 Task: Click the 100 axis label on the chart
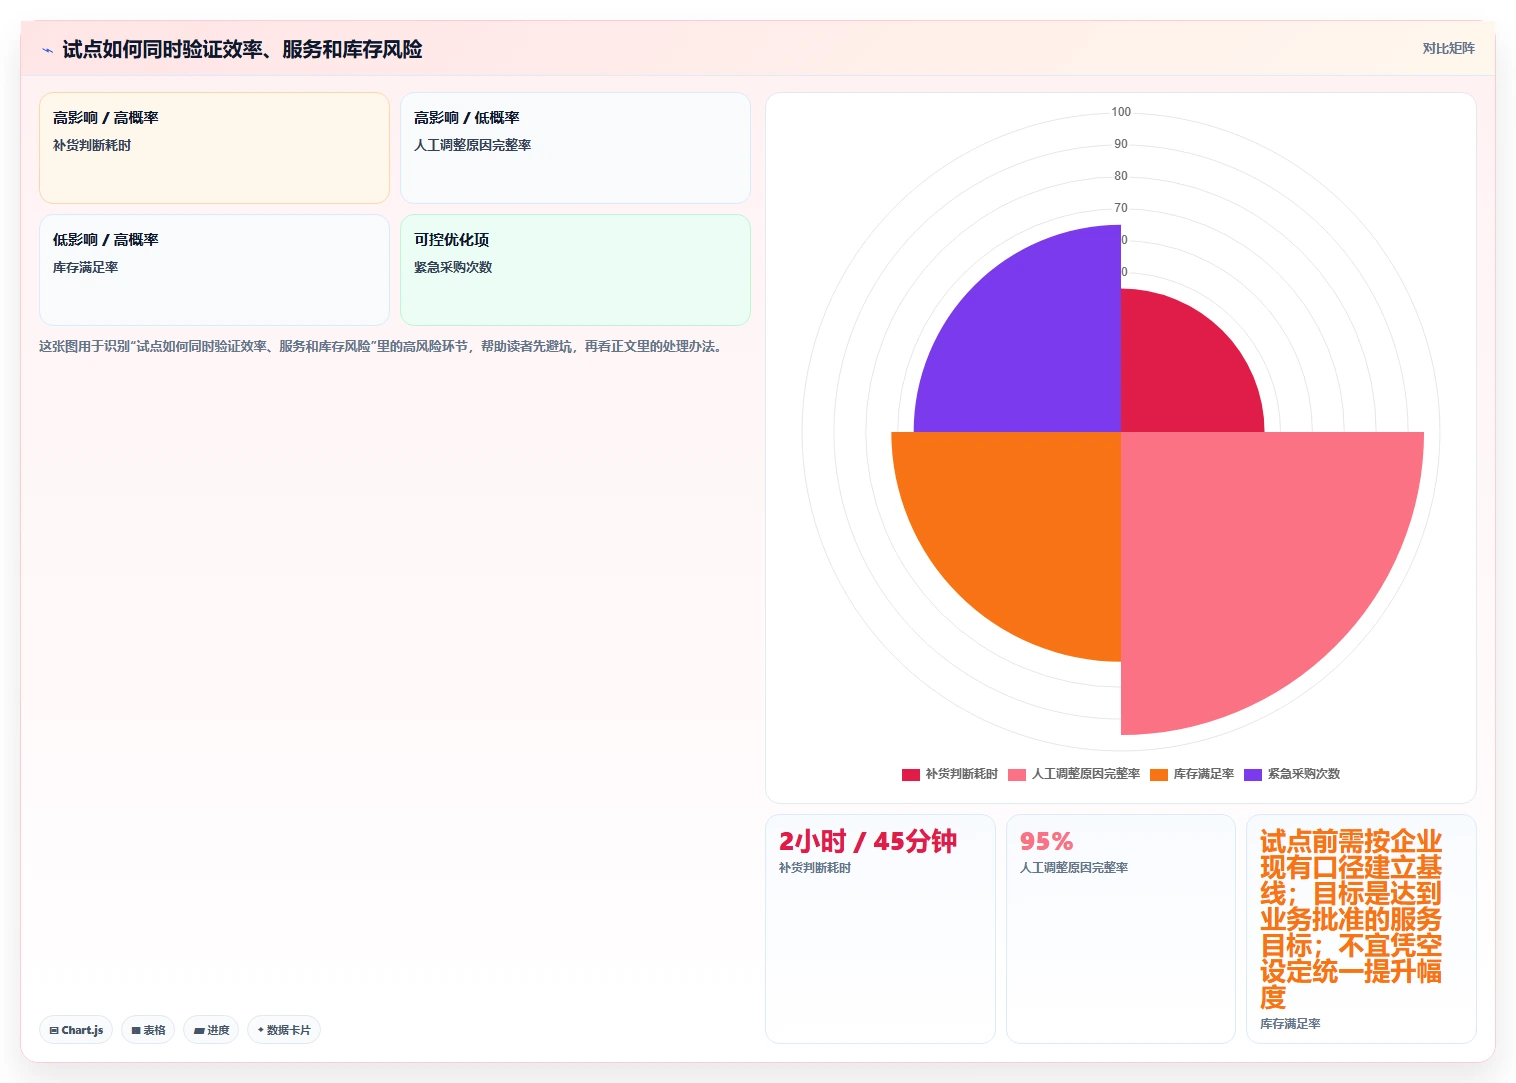(x=1121, y=112)
